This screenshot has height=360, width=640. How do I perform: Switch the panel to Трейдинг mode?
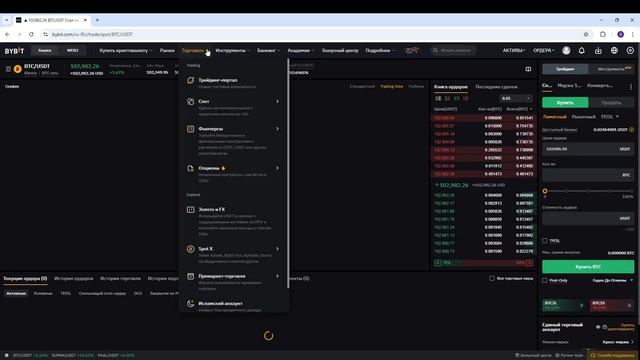tap(565, 69)
